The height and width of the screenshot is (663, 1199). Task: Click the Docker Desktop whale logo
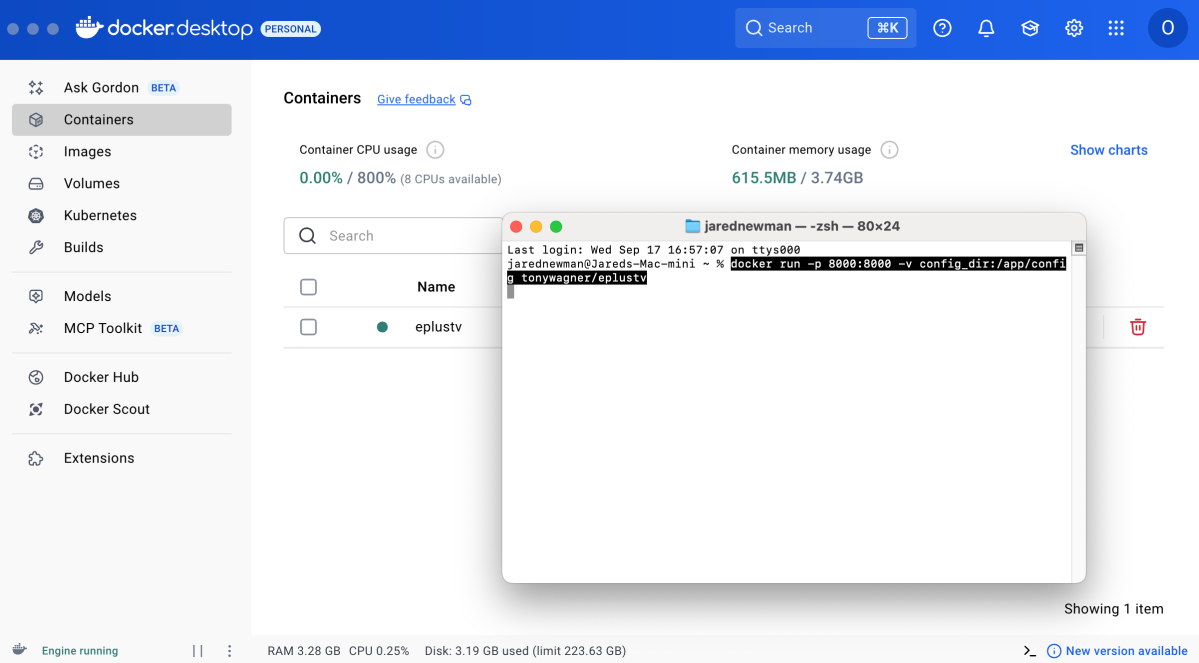click(89, 28)
